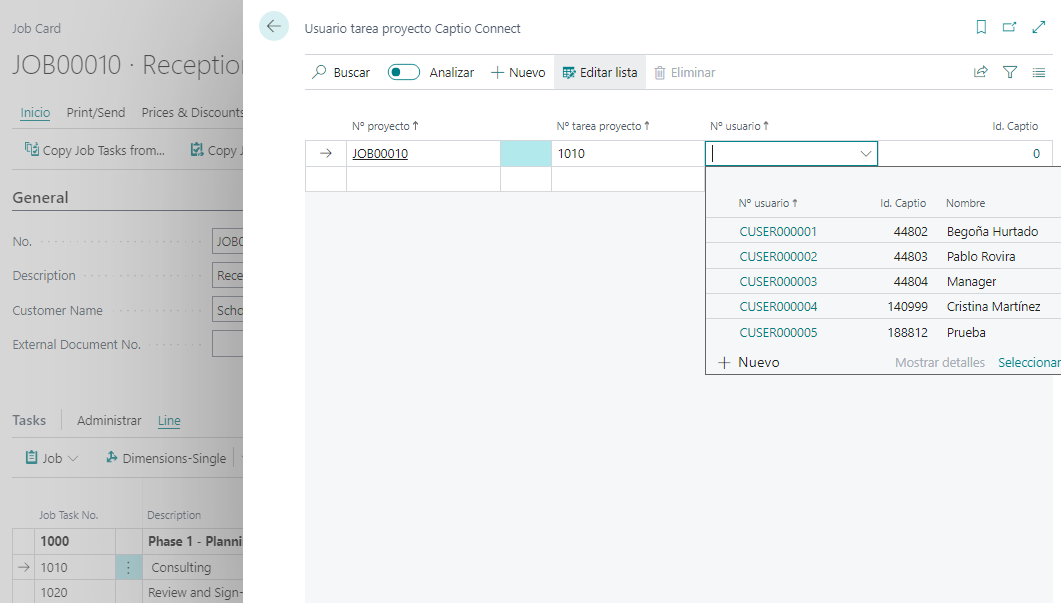Expand the page to full screen

coord(1038,28)
